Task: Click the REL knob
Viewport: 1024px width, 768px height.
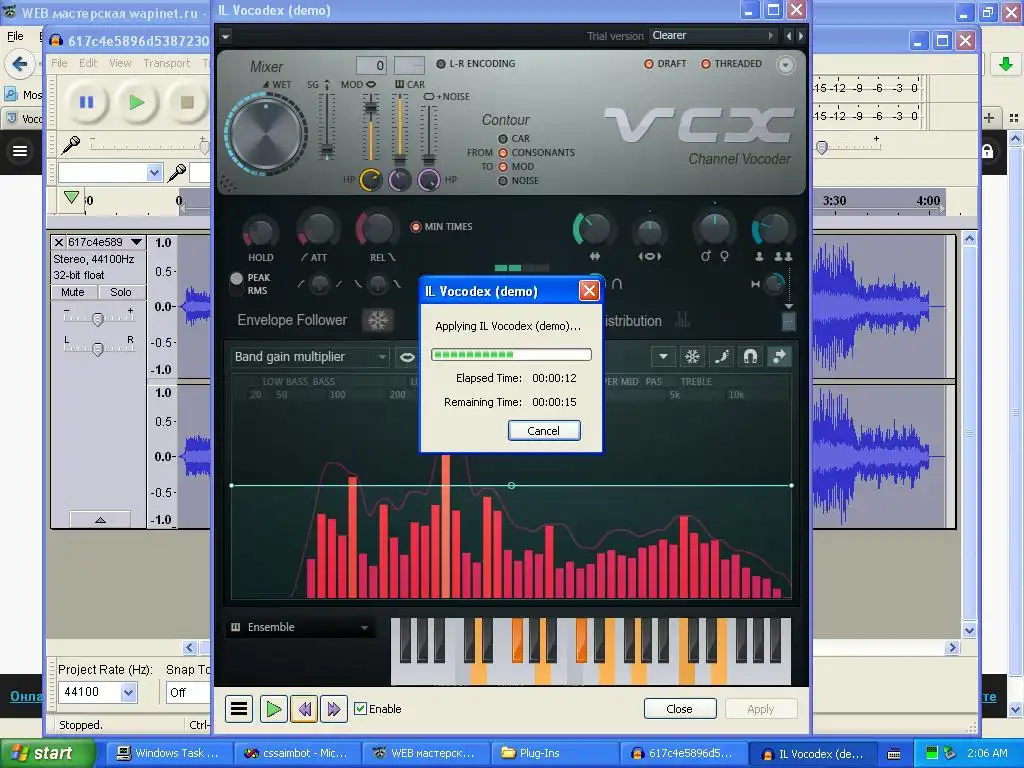Action: point(377,229)
